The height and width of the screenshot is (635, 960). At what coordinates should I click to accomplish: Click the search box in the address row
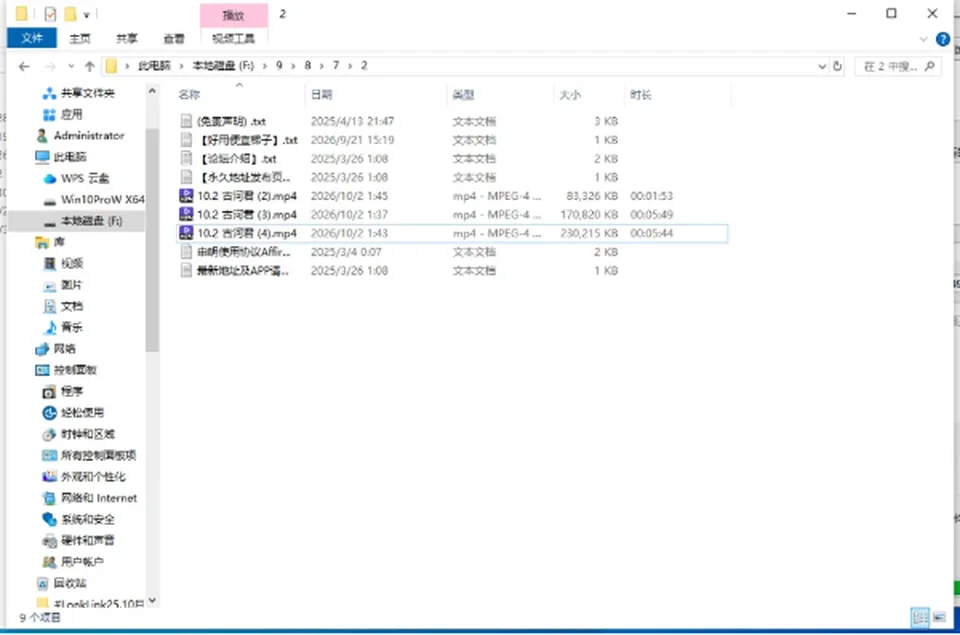898,66
